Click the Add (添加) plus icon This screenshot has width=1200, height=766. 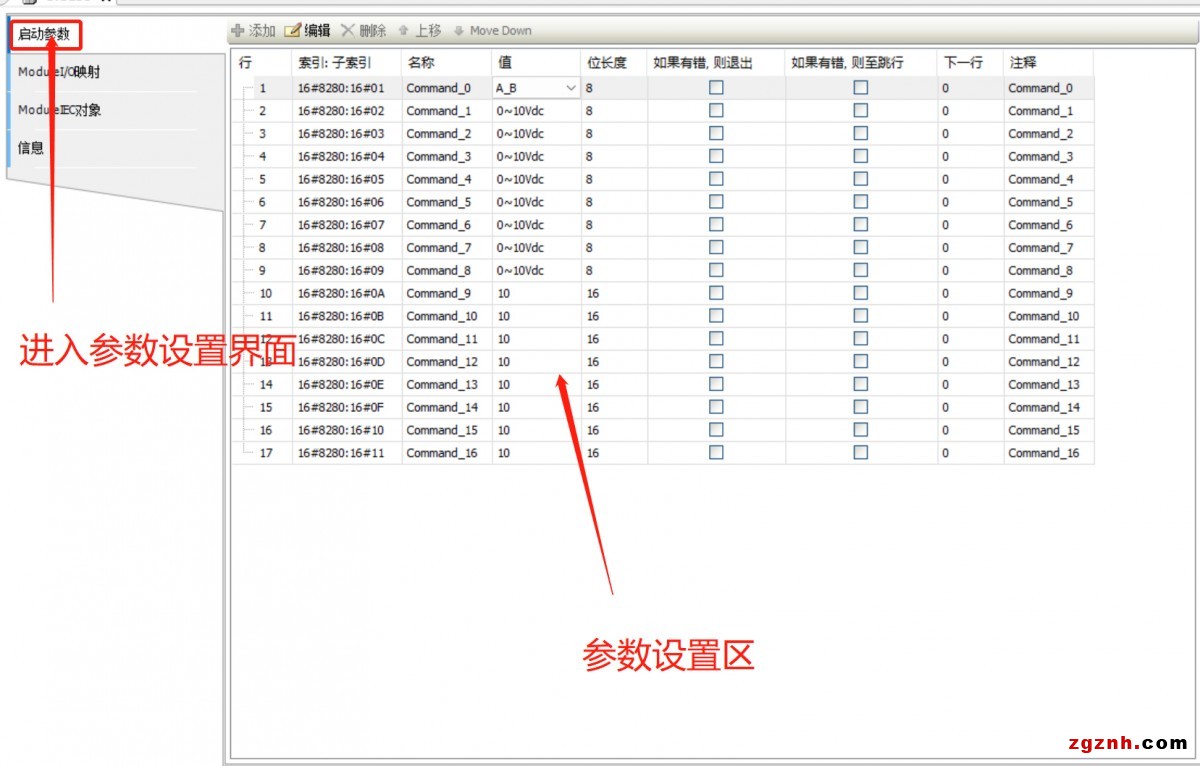point(238,31)
